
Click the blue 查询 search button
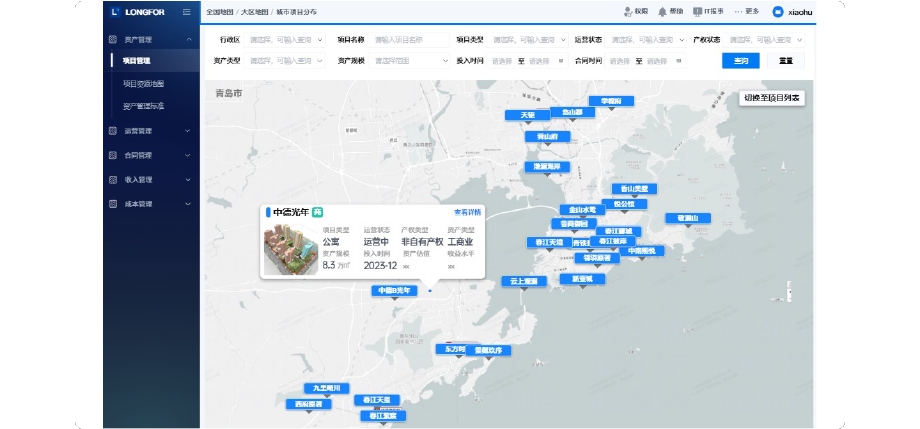tap(741, 61)
